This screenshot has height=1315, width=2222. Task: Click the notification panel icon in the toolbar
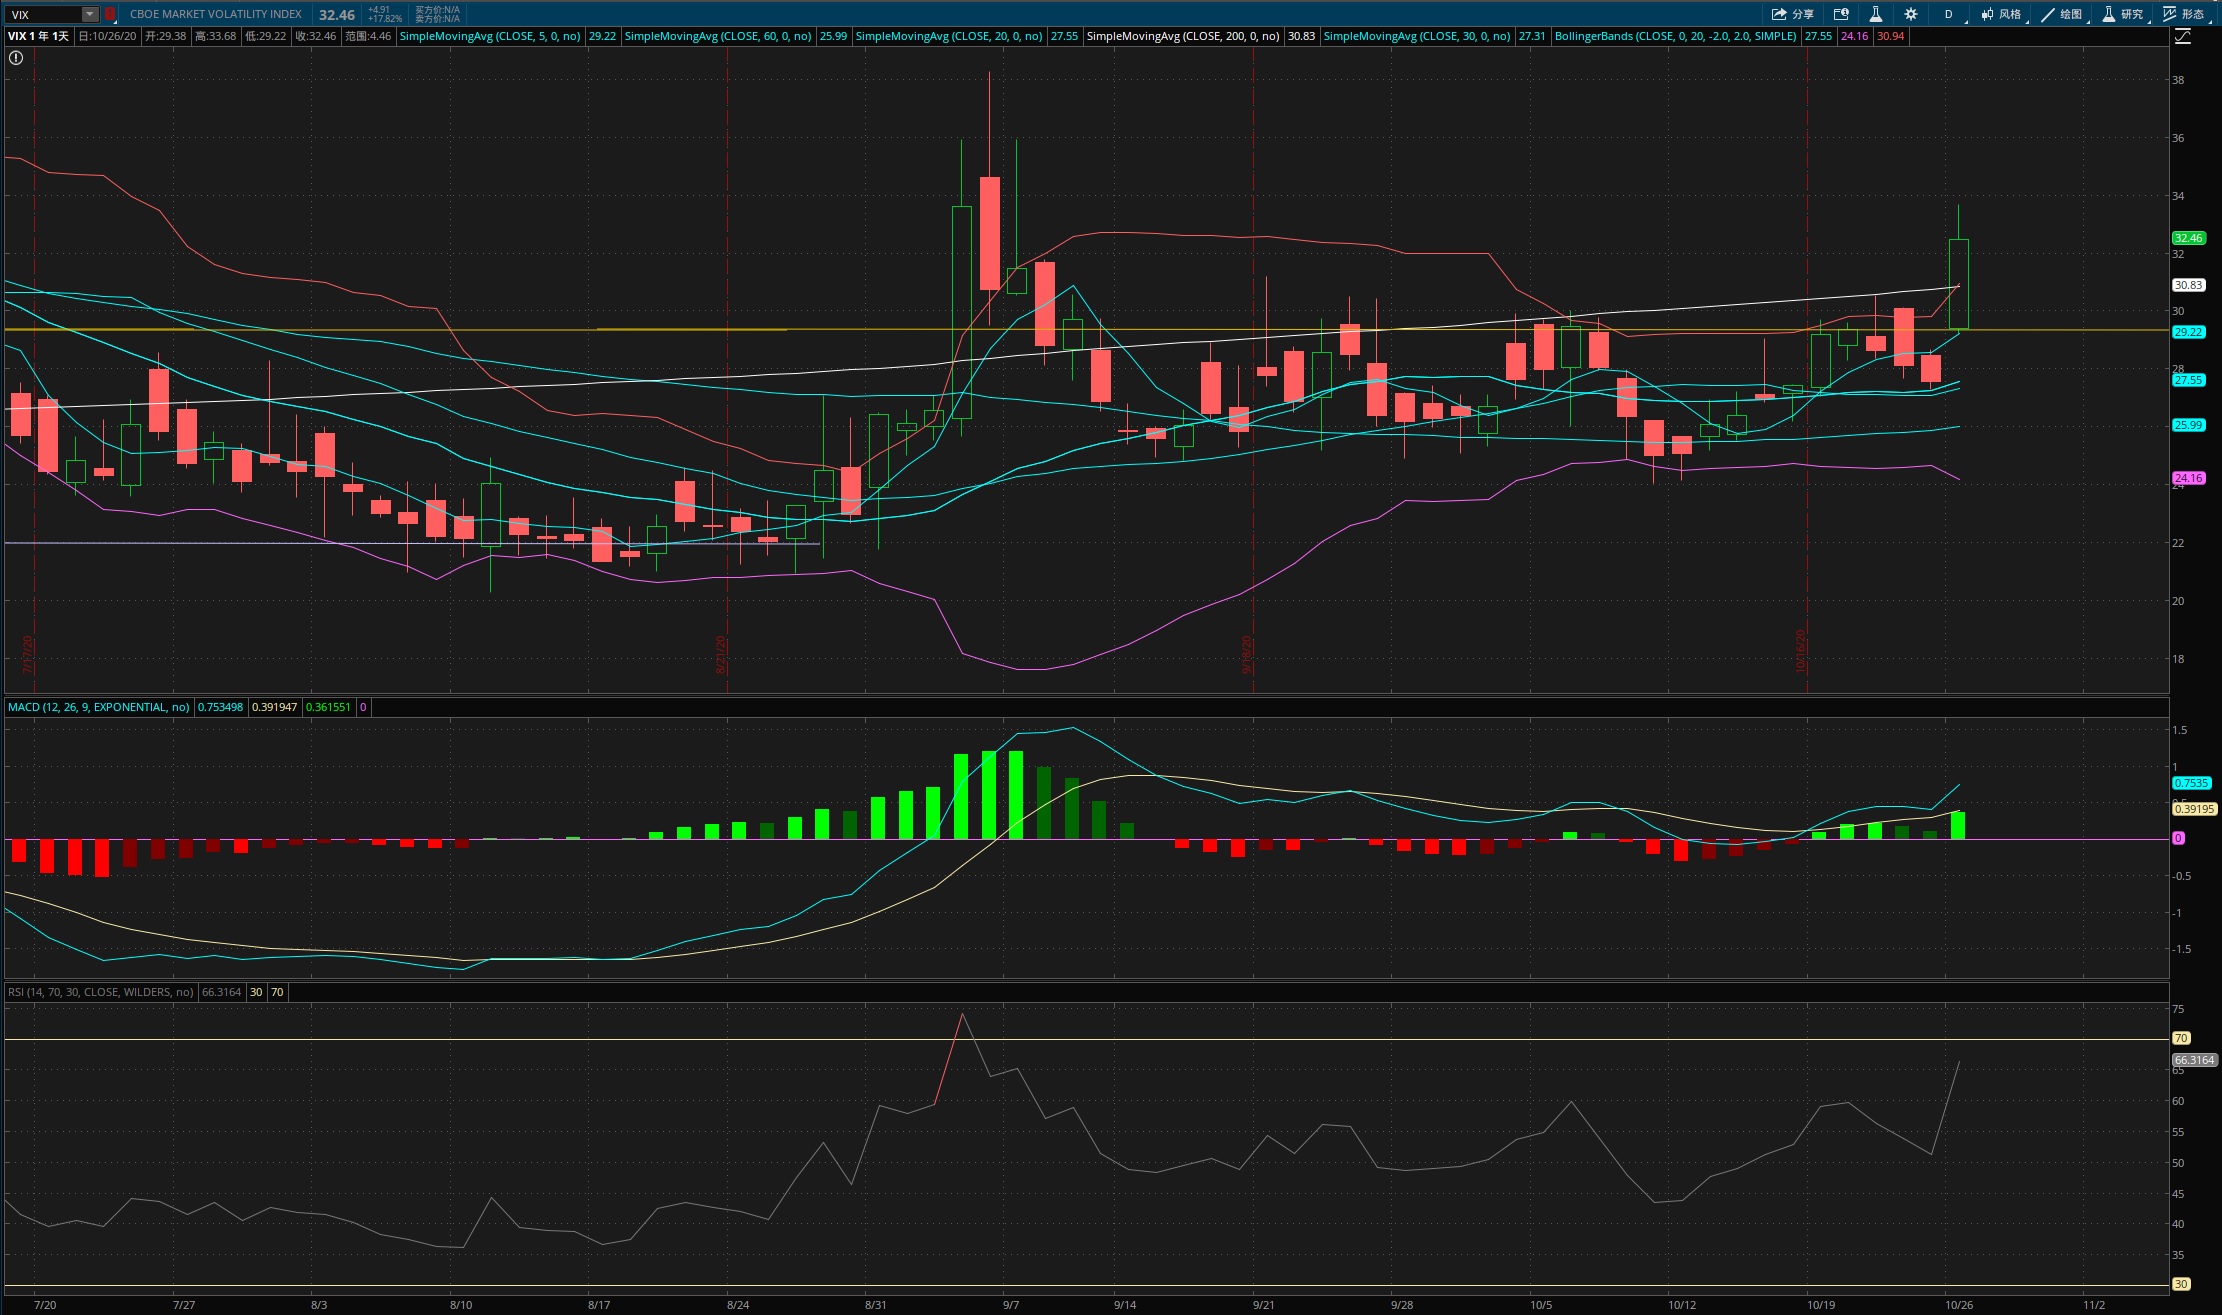point(1841,14)
